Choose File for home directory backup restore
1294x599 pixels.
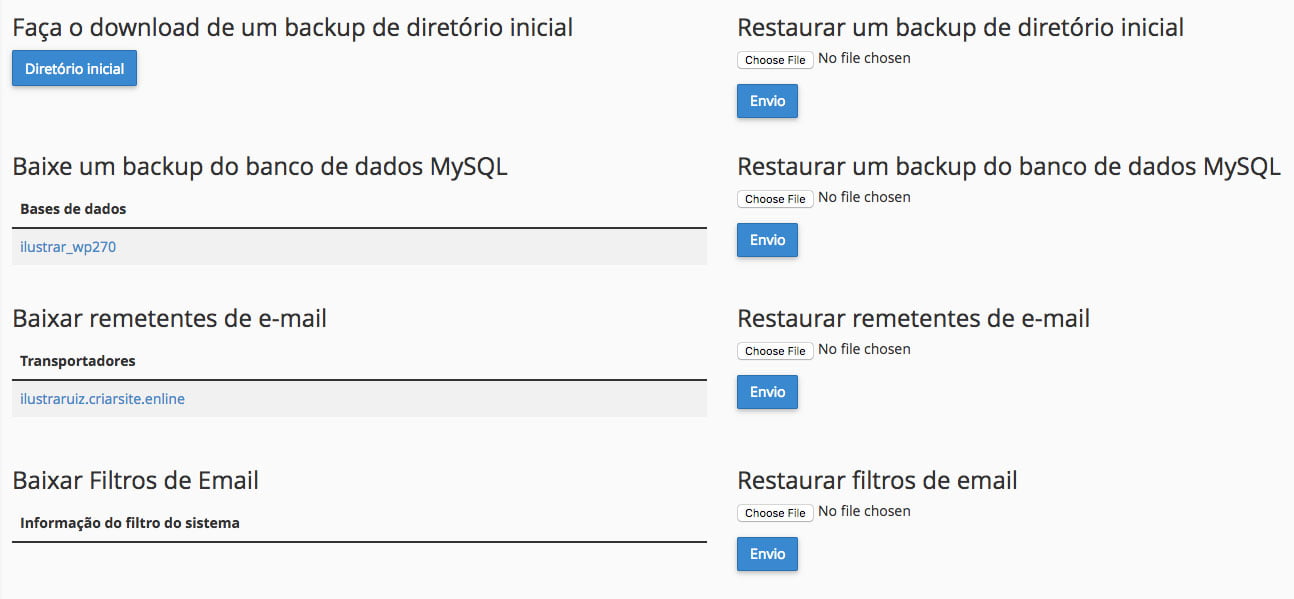[x=775, y=60]
